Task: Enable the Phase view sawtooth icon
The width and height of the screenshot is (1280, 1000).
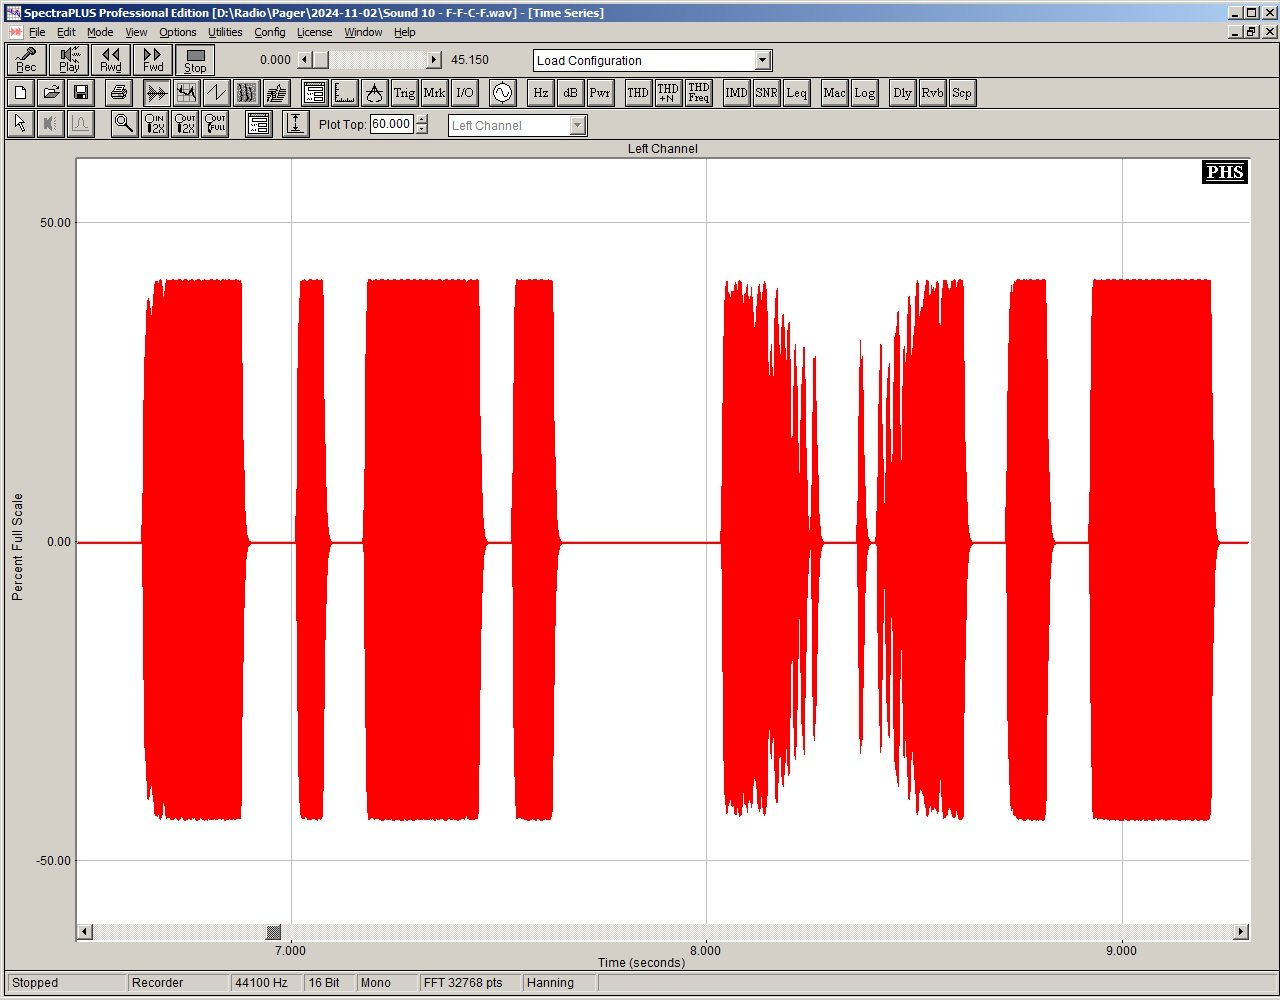Action: (216, 93)
